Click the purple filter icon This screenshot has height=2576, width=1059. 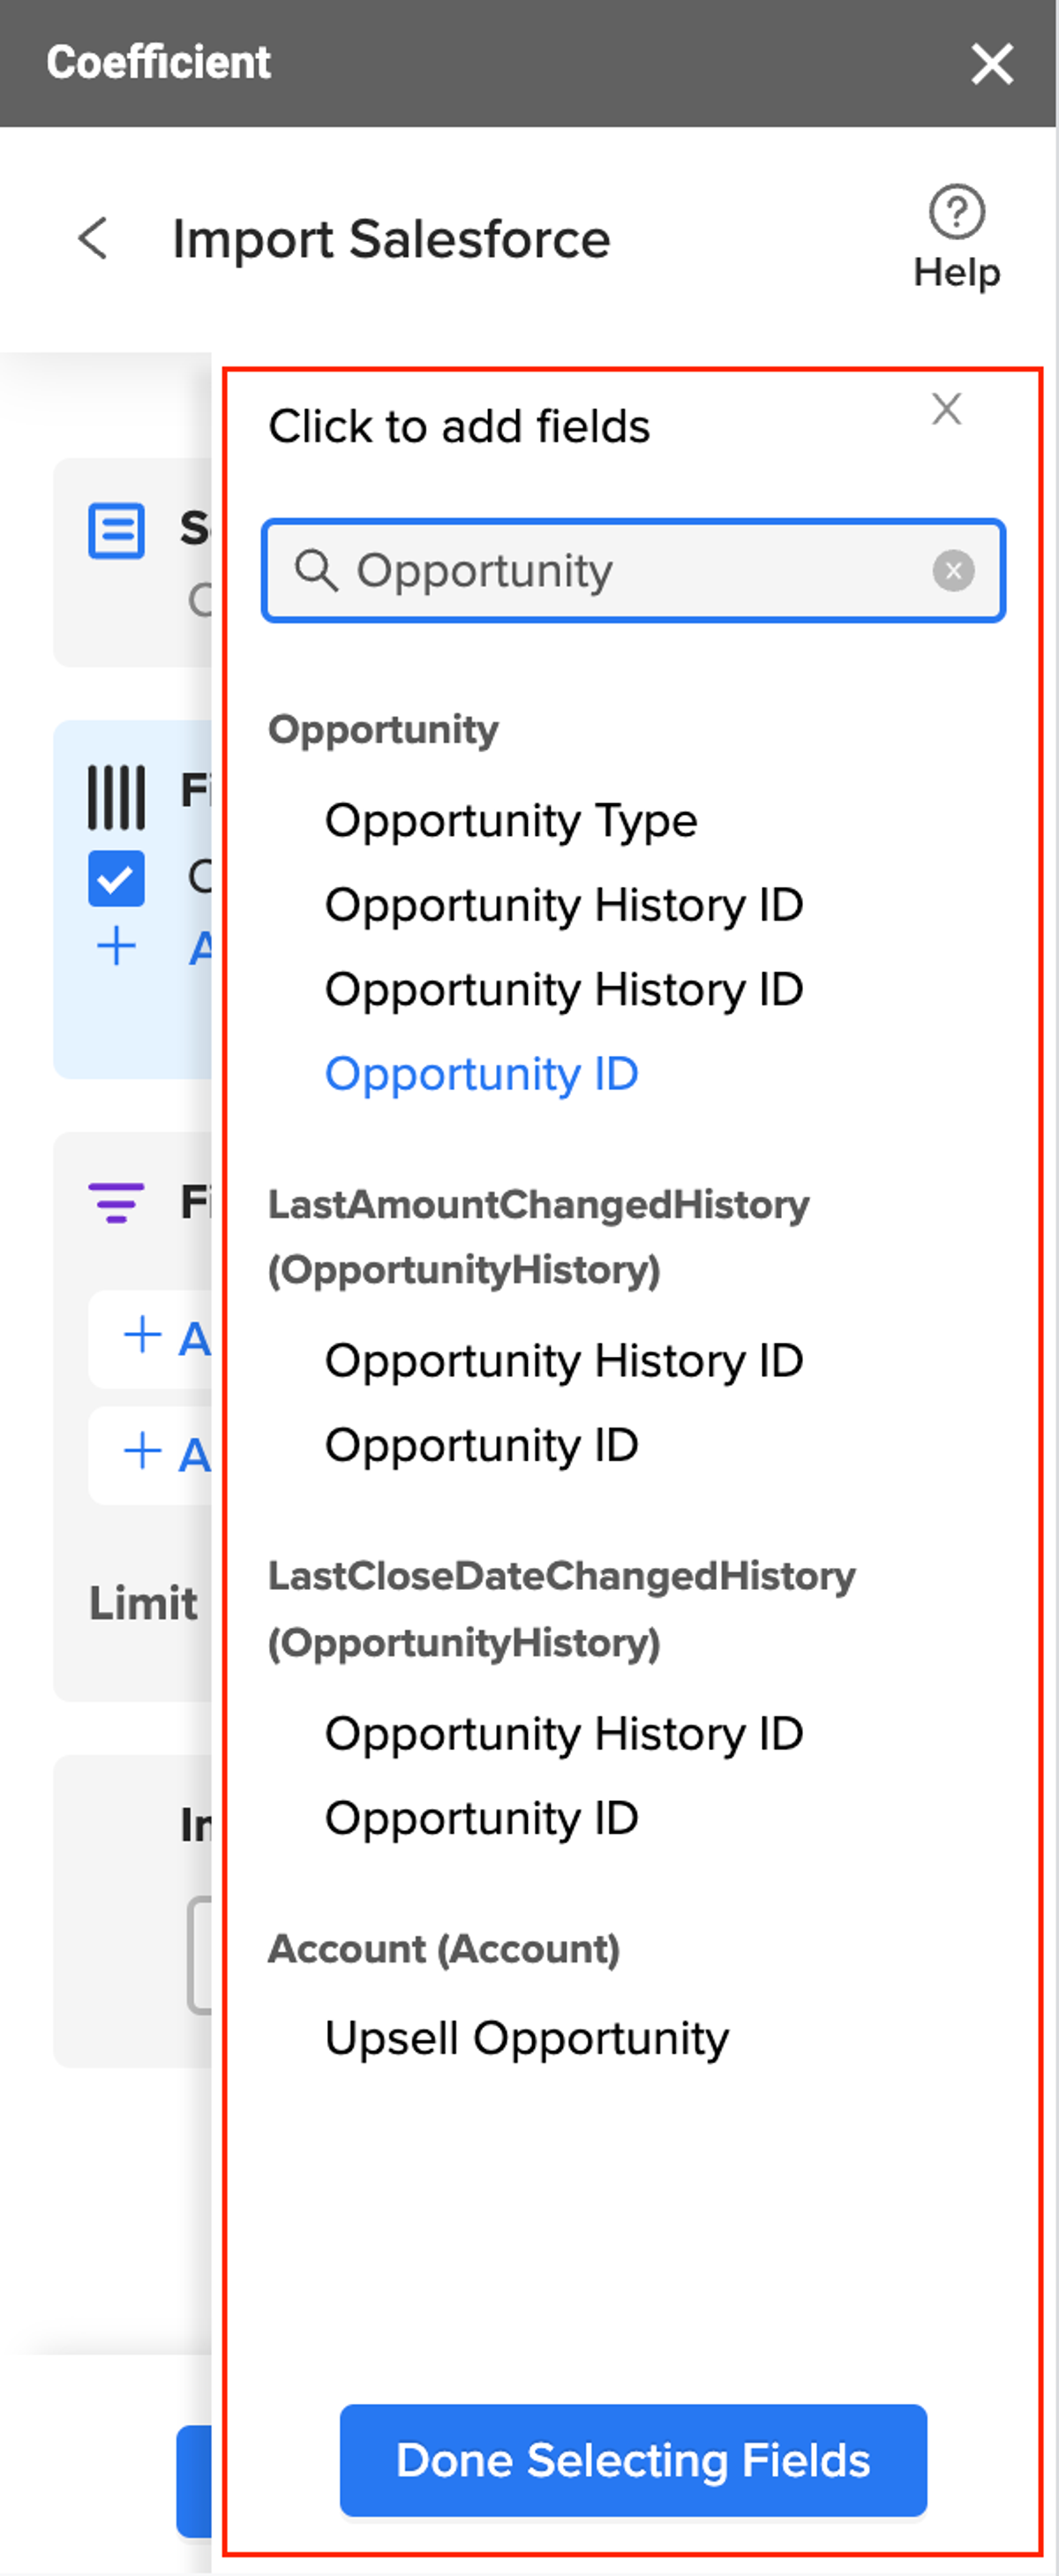click(117, 1203)
